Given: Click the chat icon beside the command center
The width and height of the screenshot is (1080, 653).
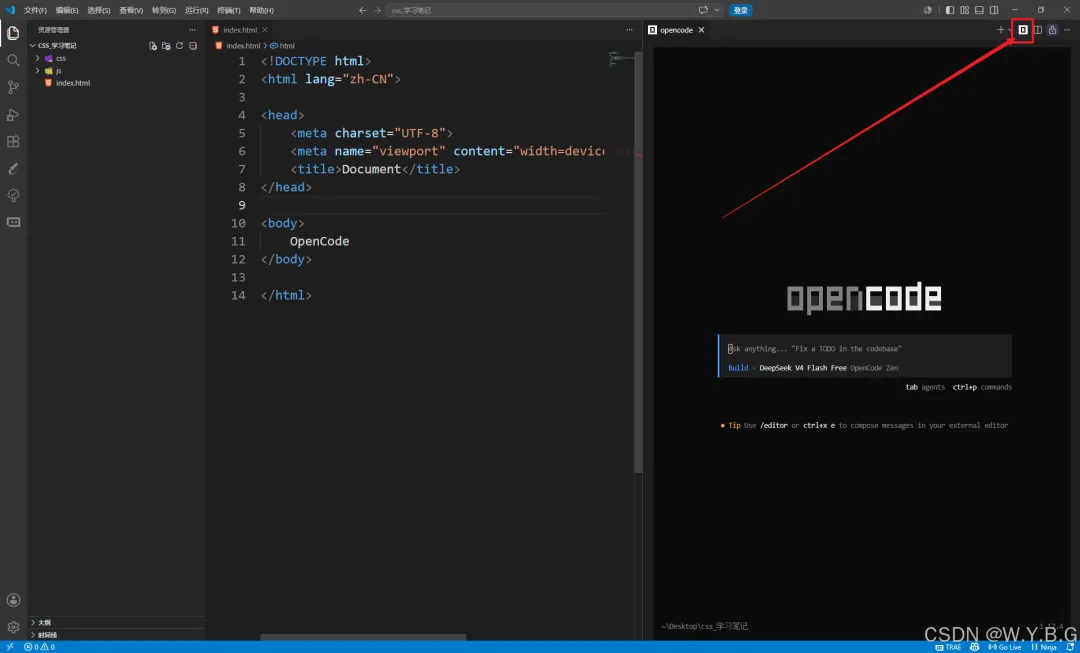Looking at the screenshot, I should tap(703, 10).
